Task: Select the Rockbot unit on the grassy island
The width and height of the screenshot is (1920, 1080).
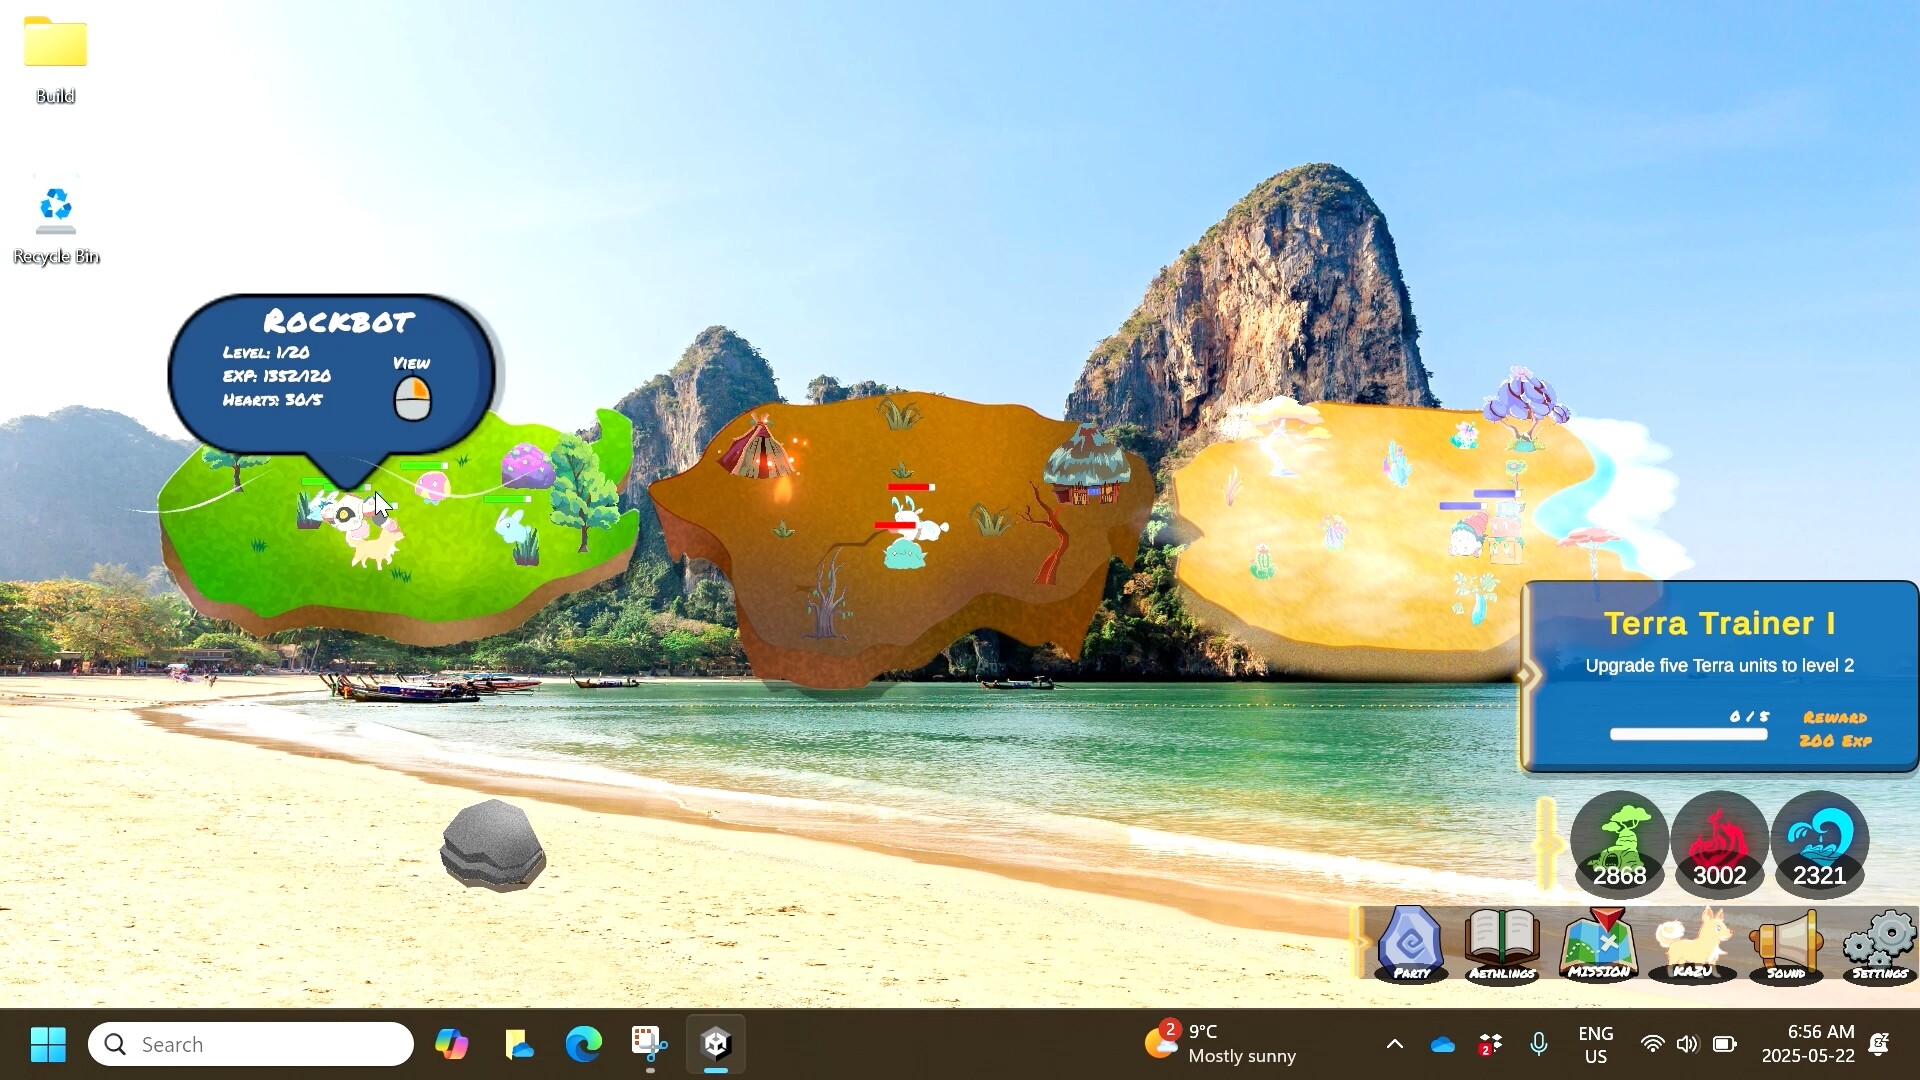Action: (345, 515)
